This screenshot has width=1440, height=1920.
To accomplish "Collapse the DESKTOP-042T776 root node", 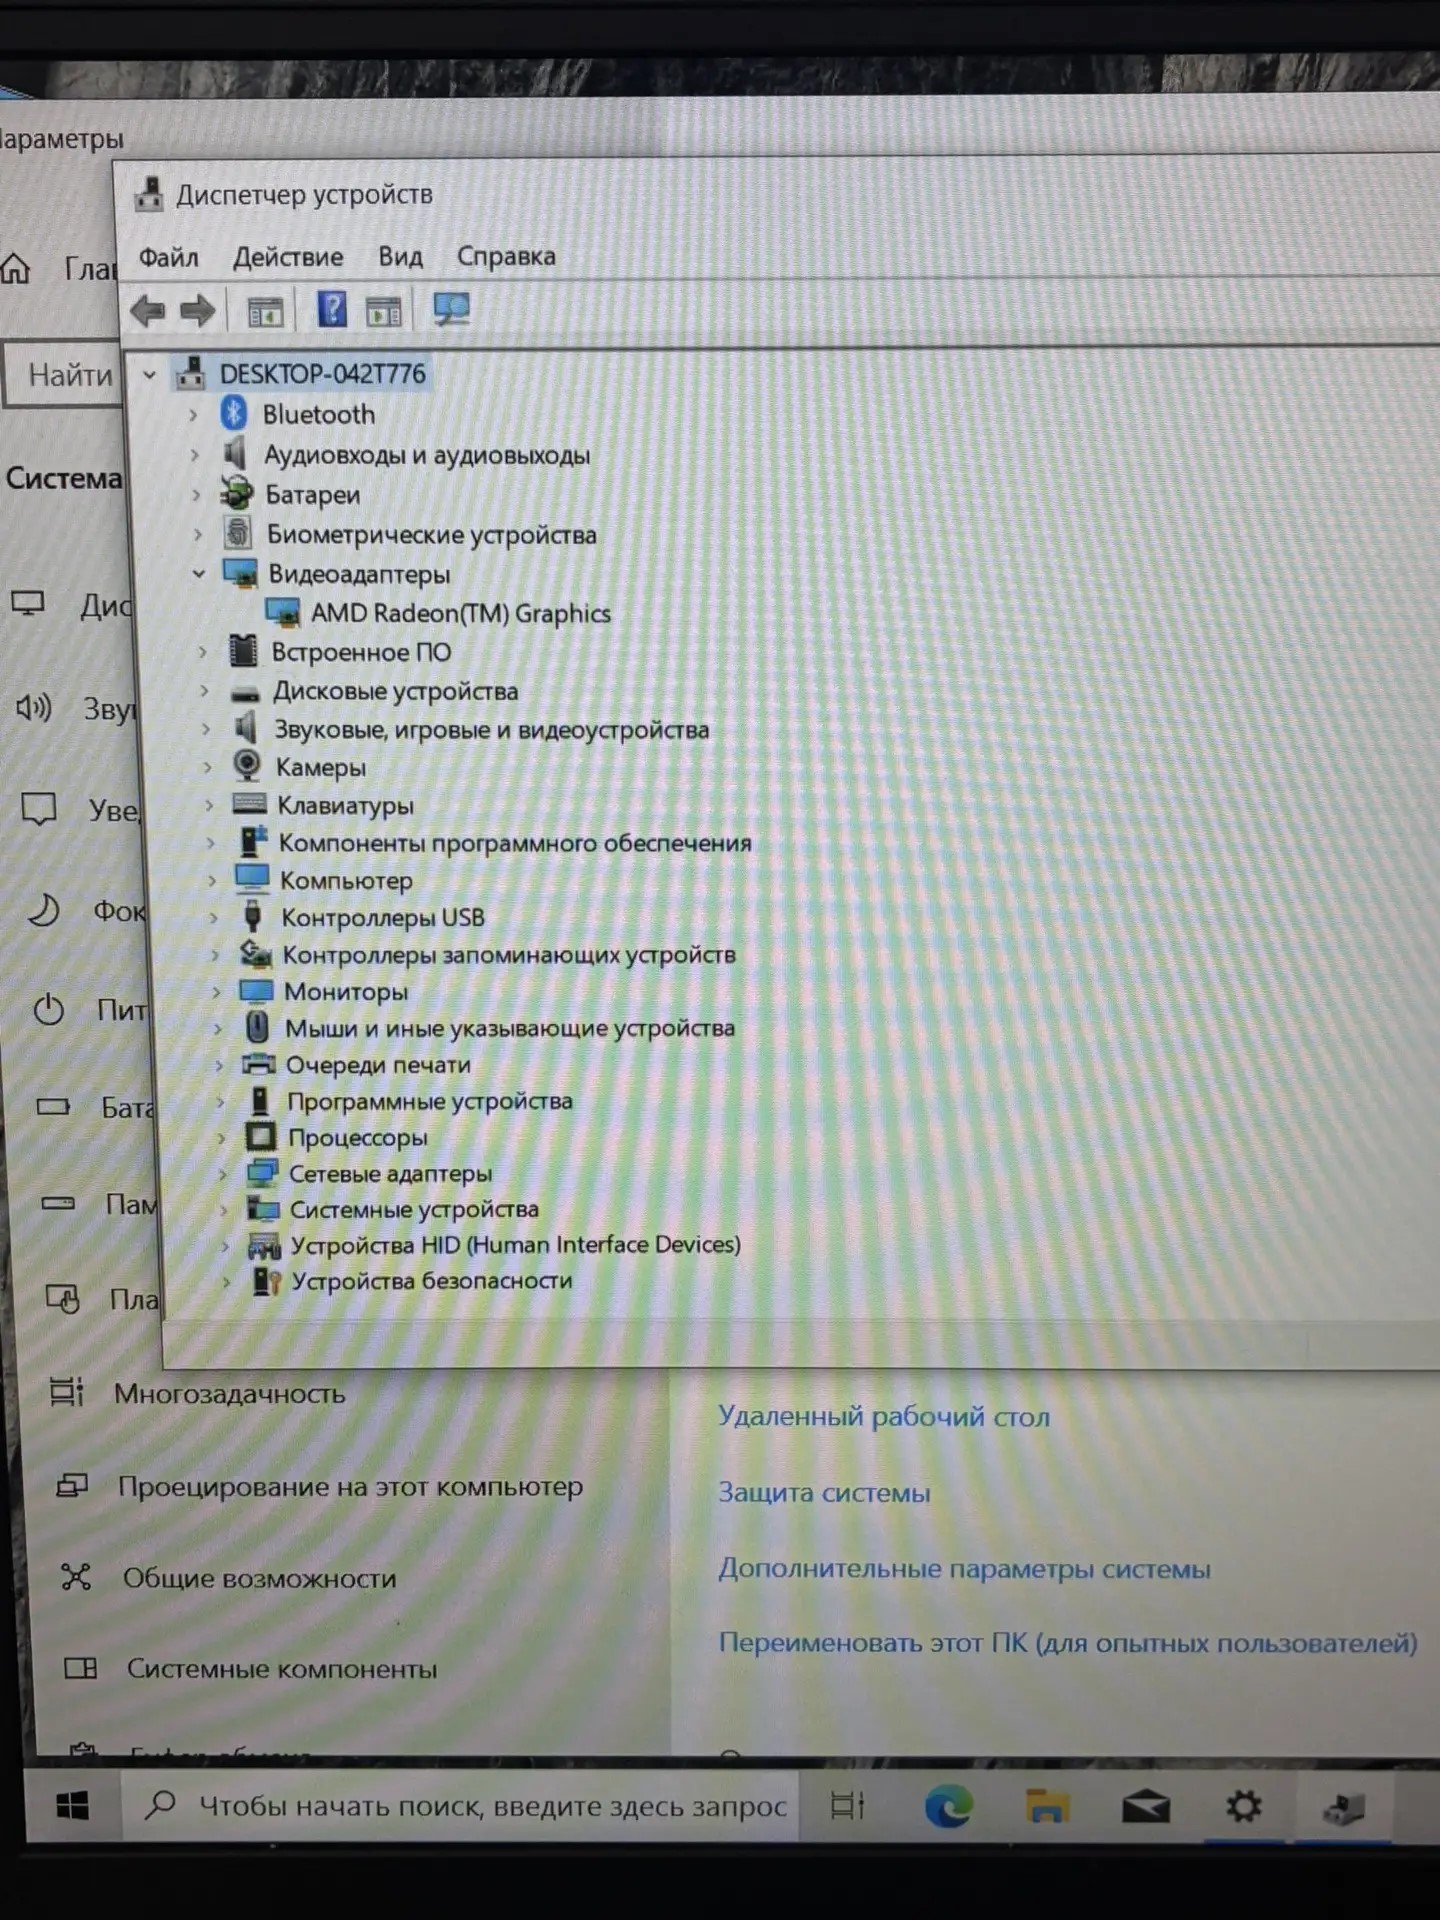I will [x=149, y=376].
